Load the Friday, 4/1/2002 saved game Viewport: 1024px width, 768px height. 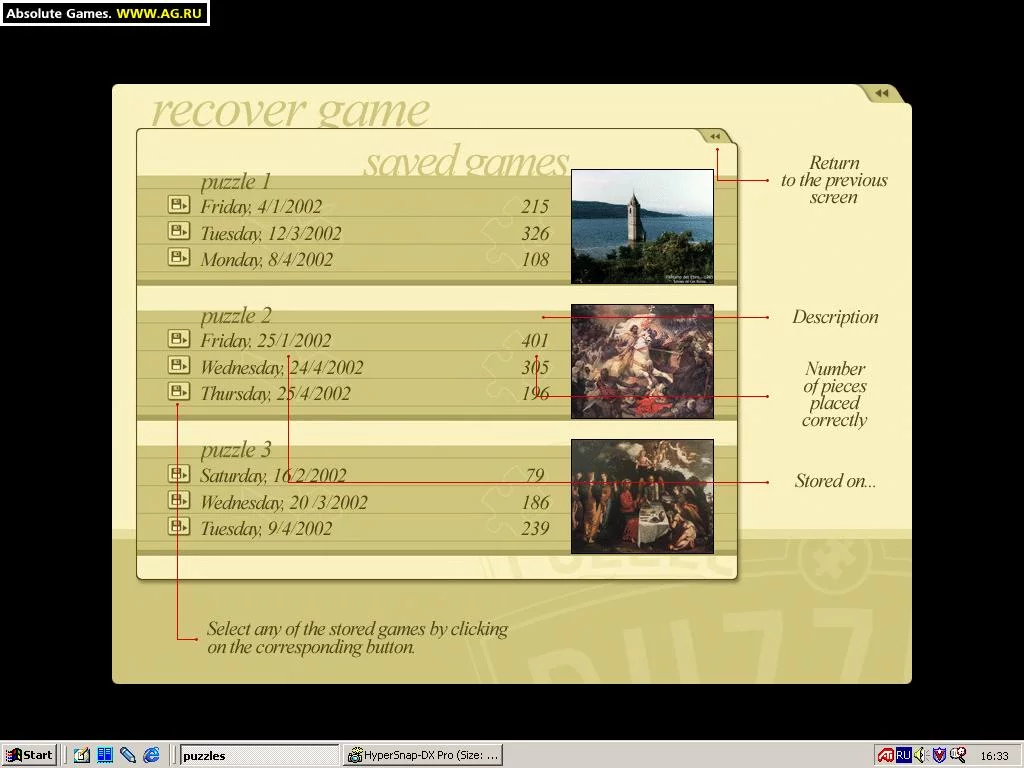pos(178,204)
